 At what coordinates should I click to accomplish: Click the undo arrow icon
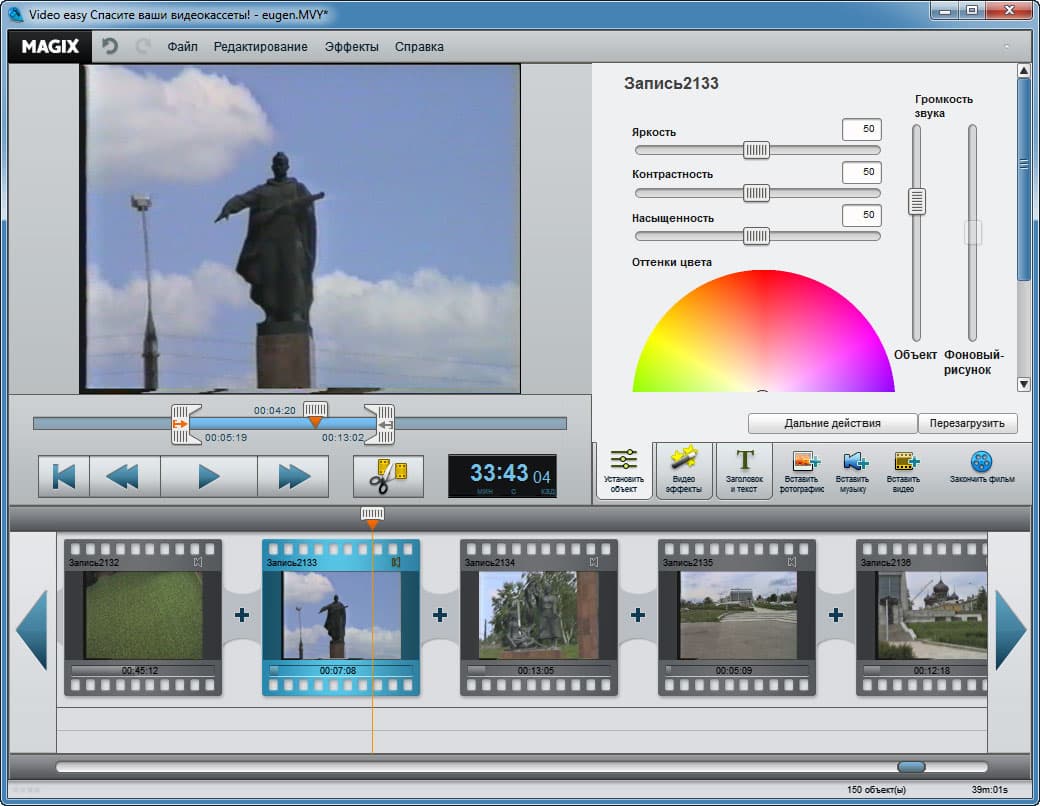coord(110,47)
